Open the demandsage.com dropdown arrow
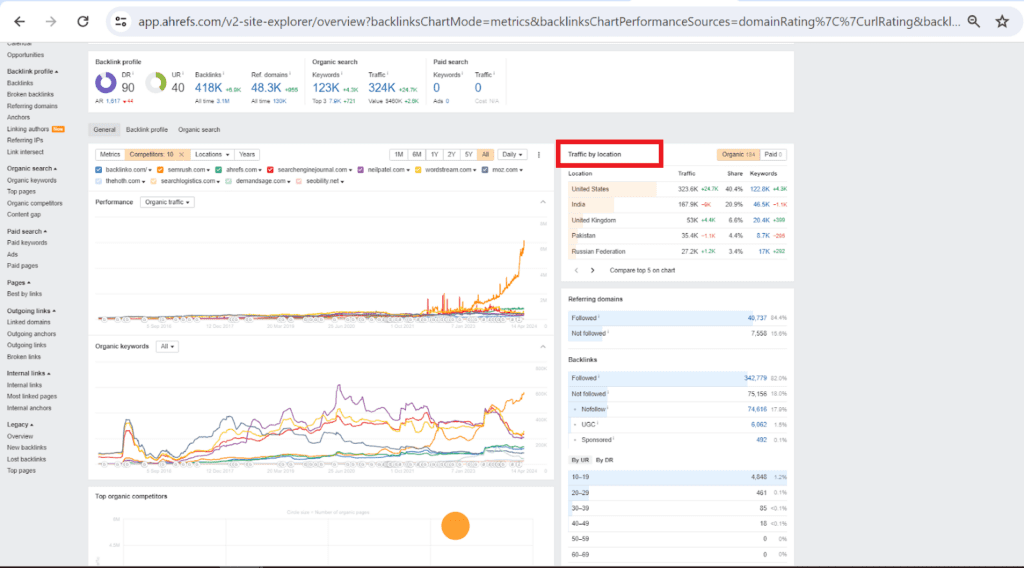The height and width of the screenshot is (568, 1024). tap(288, 181)
